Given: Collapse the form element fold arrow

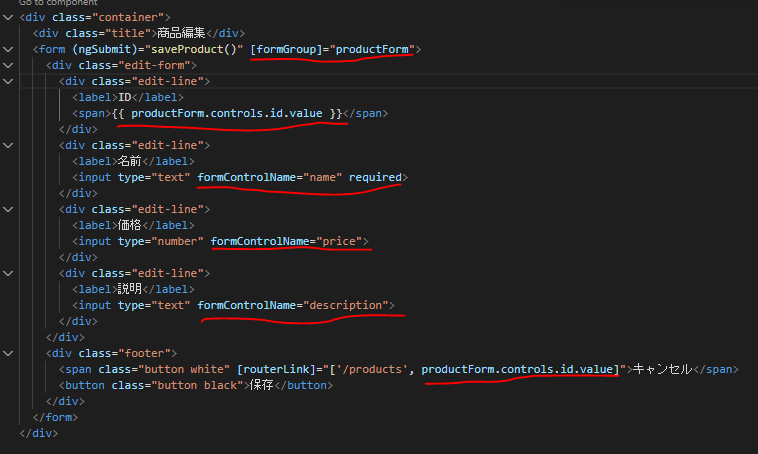Looking at the screenshot, I should (x=8, y=49).
